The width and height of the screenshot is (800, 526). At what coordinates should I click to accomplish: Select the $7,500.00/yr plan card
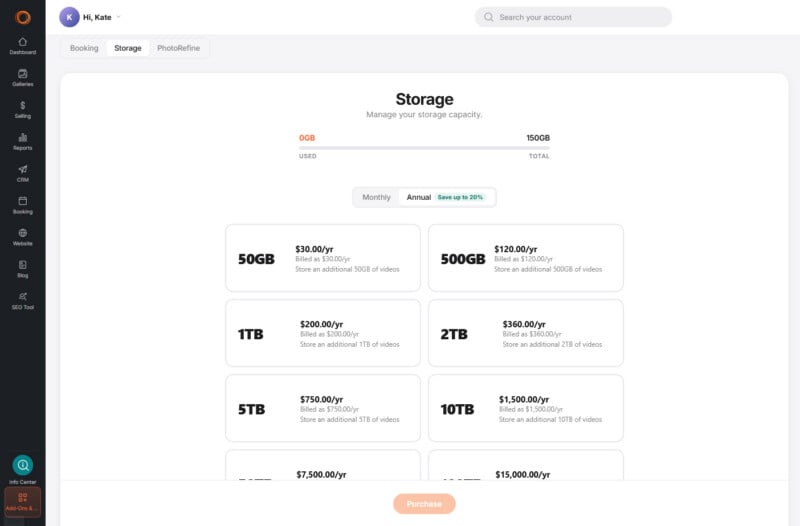[x=323, y=465]
